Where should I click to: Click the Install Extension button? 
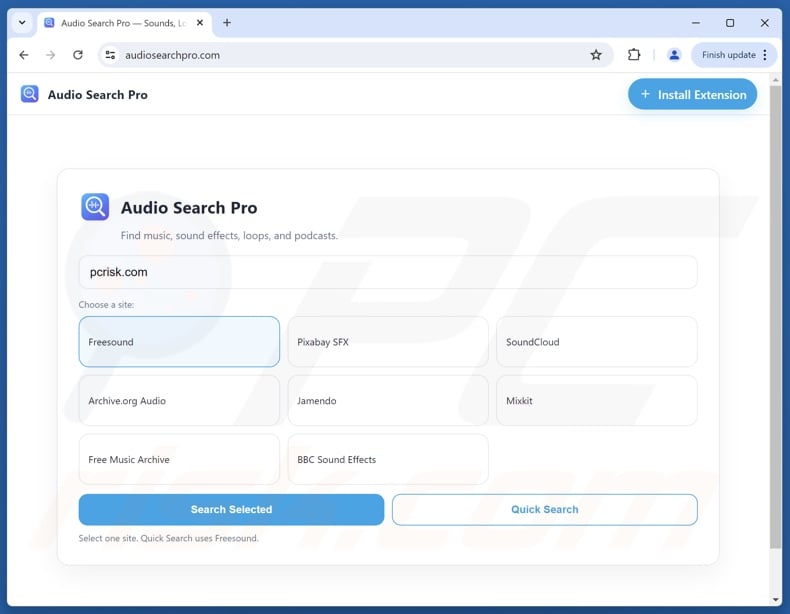point(692,94)
